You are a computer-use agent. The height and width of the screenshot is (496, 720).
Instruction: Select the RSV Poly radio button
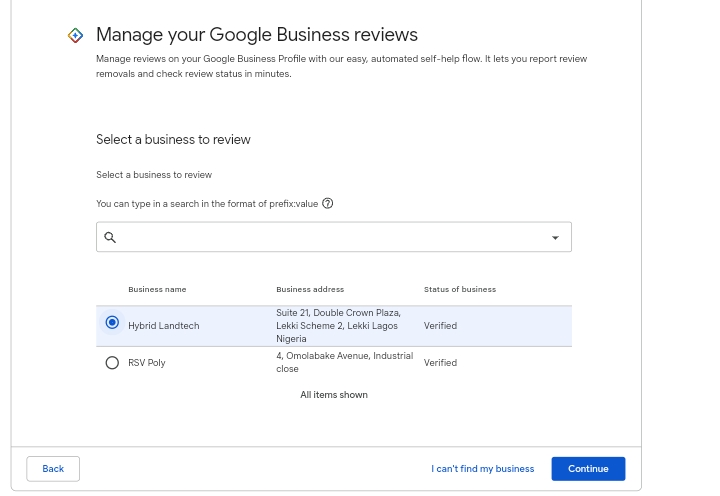(112, 363)
